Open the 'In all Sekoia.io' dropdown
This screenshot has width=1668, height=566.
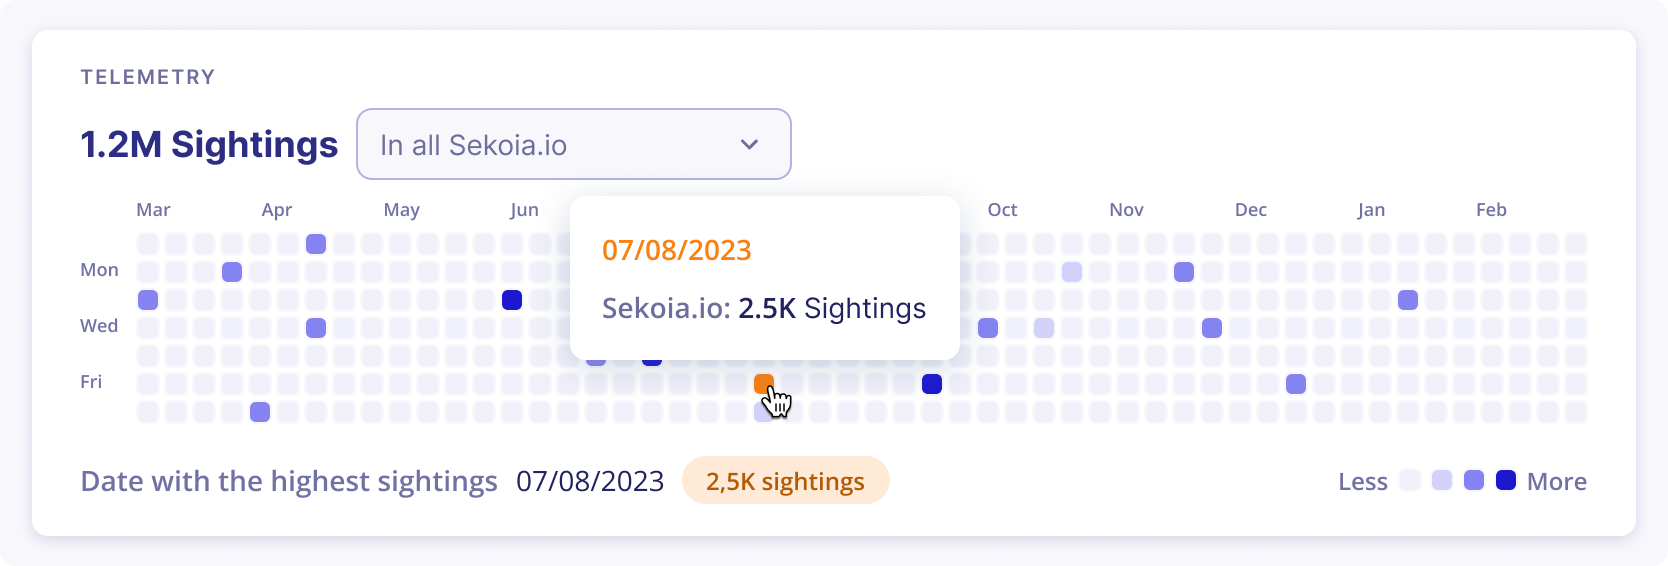tap(573, 145)
